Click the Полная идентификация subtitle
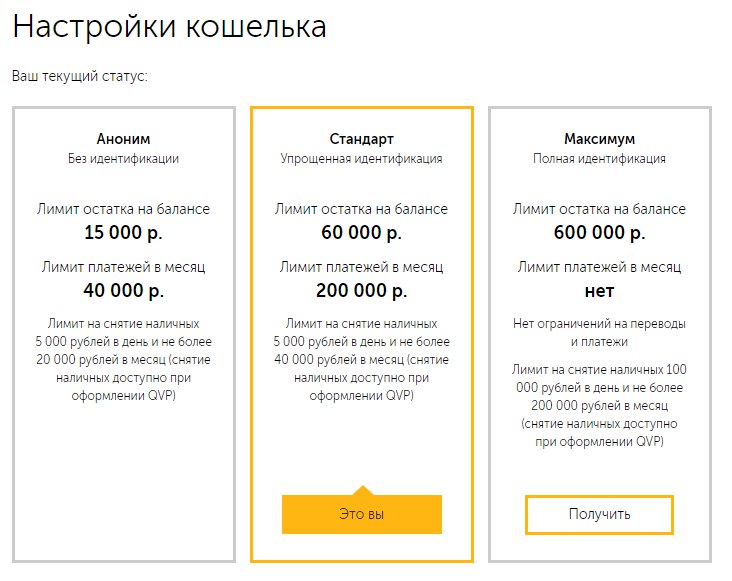Image resolution: width=732 pixels, height=581 pixels. pos(599,158)
